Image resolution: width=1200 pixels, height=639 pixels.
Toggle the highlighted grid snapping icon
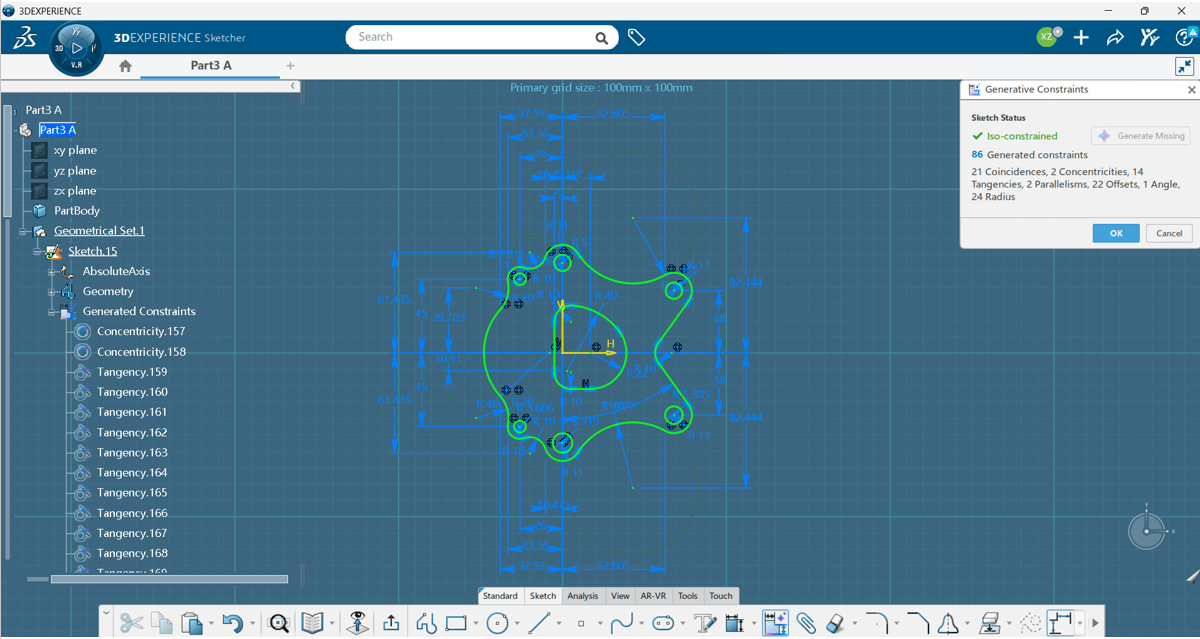[x=775, y=622]
